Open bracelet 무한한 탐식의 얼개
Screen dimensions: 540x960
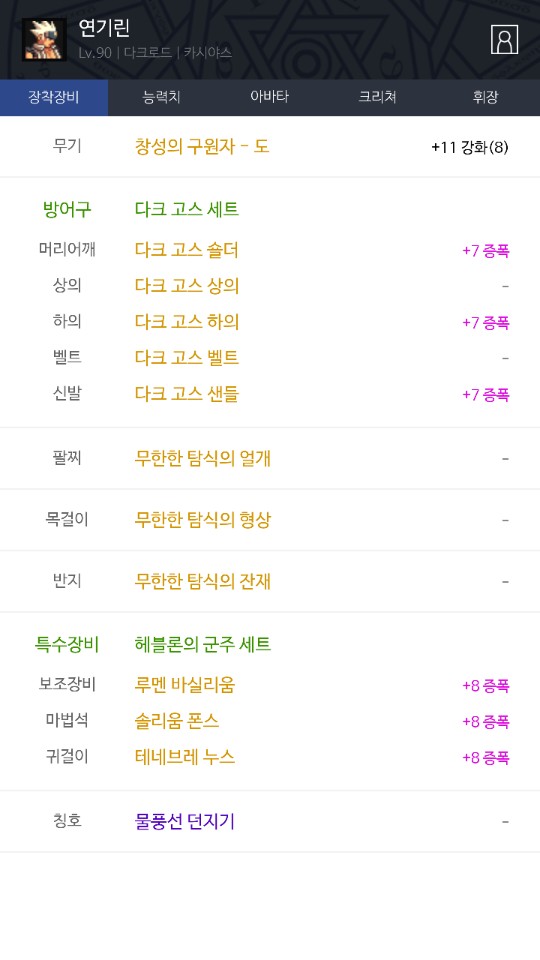tap(203, 459)
